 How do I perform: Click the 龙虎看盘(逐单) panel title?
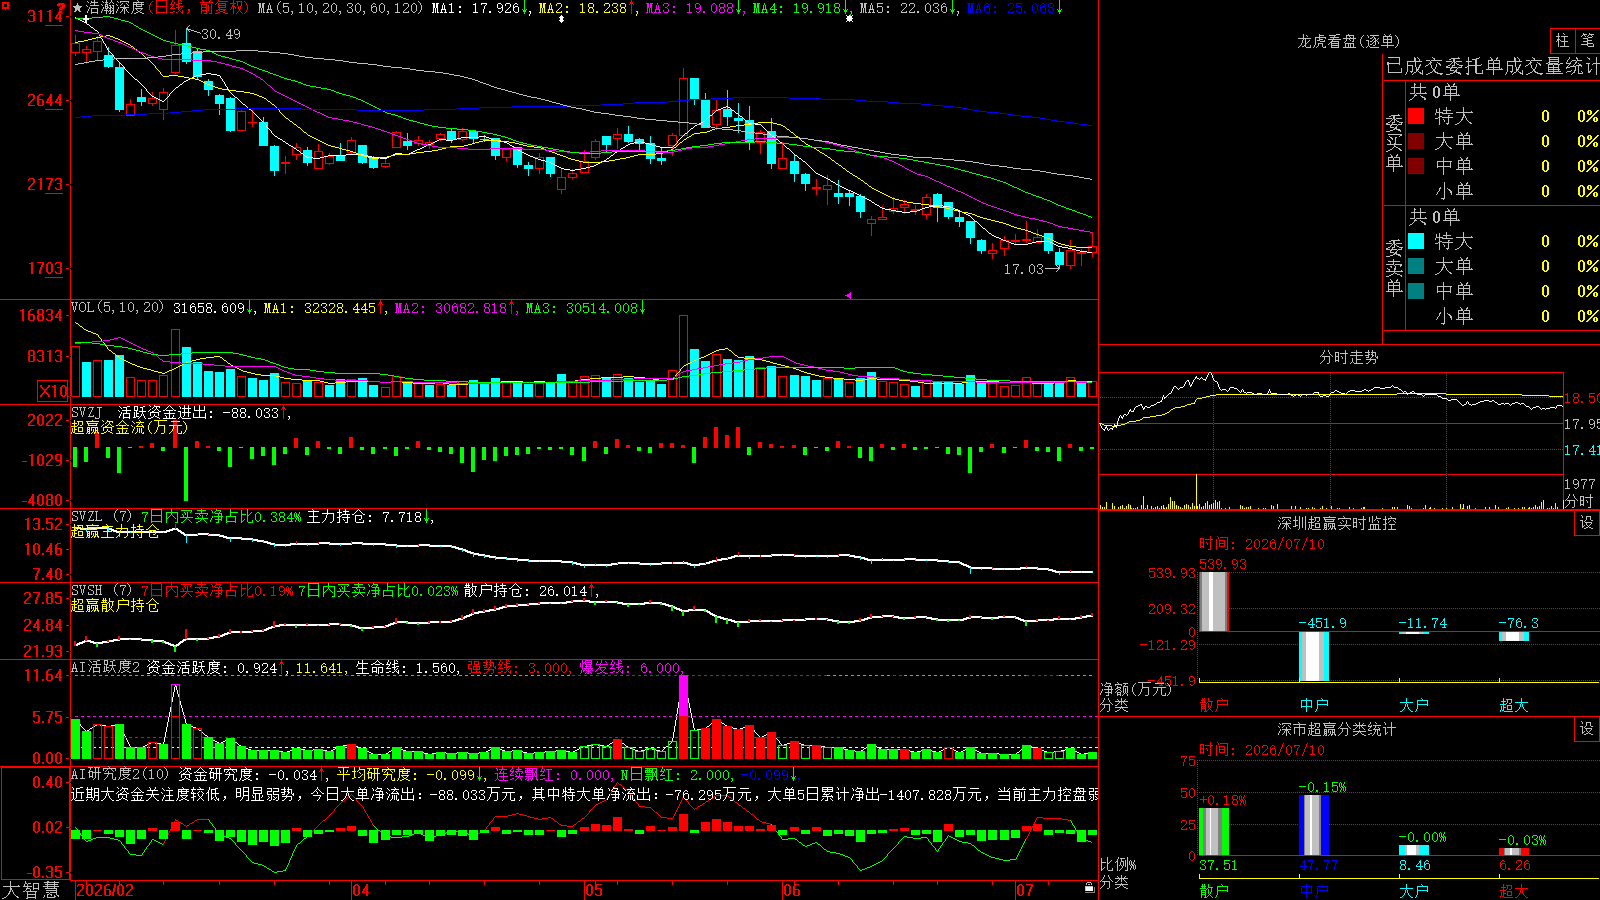pos(1348,41)
